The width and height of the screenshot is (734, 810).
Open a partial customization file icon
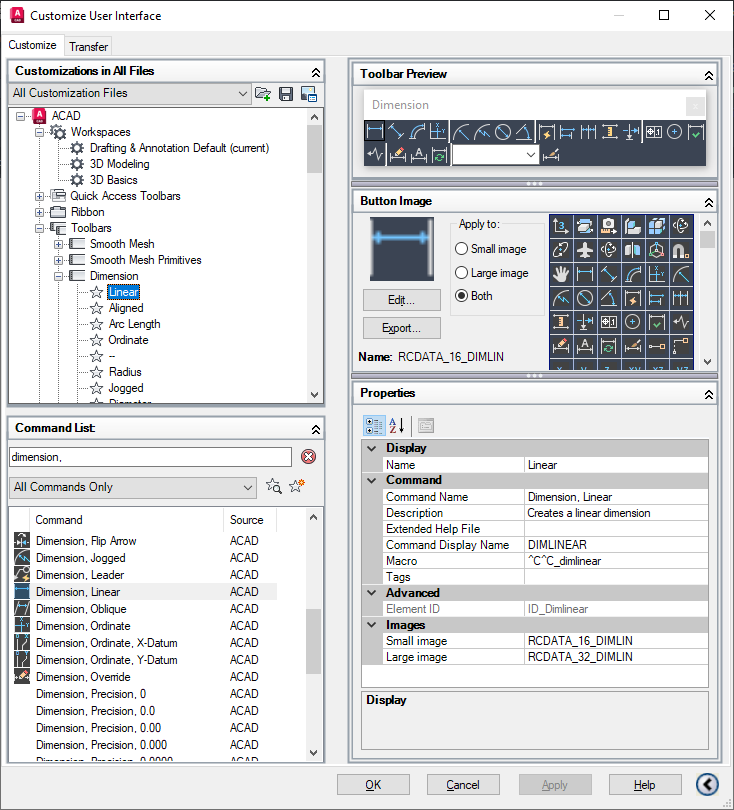263,94
